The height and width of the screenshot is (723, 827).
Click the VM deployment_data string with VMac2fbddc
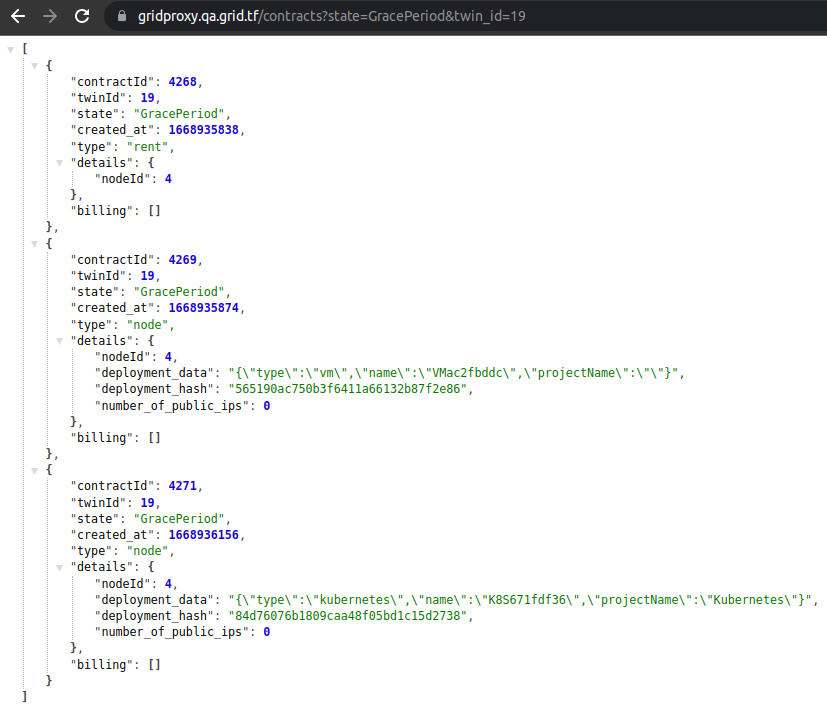coord(455,373)
